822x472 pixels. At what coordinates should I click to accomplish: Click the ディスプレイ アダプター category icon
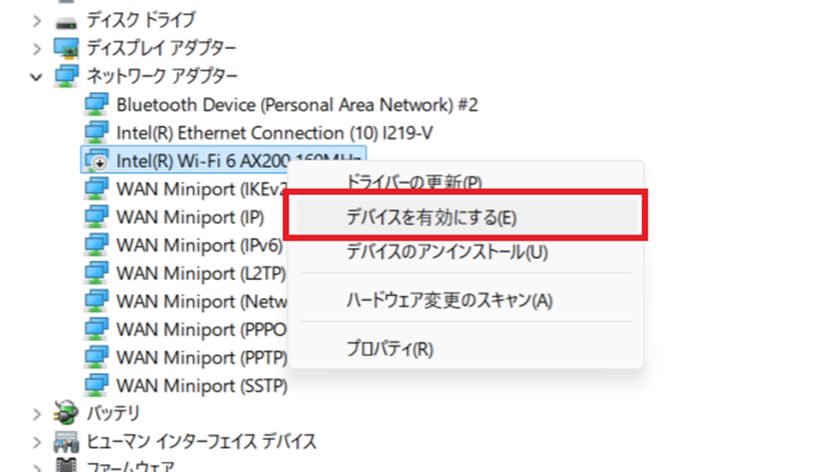[x=67, y=48]
